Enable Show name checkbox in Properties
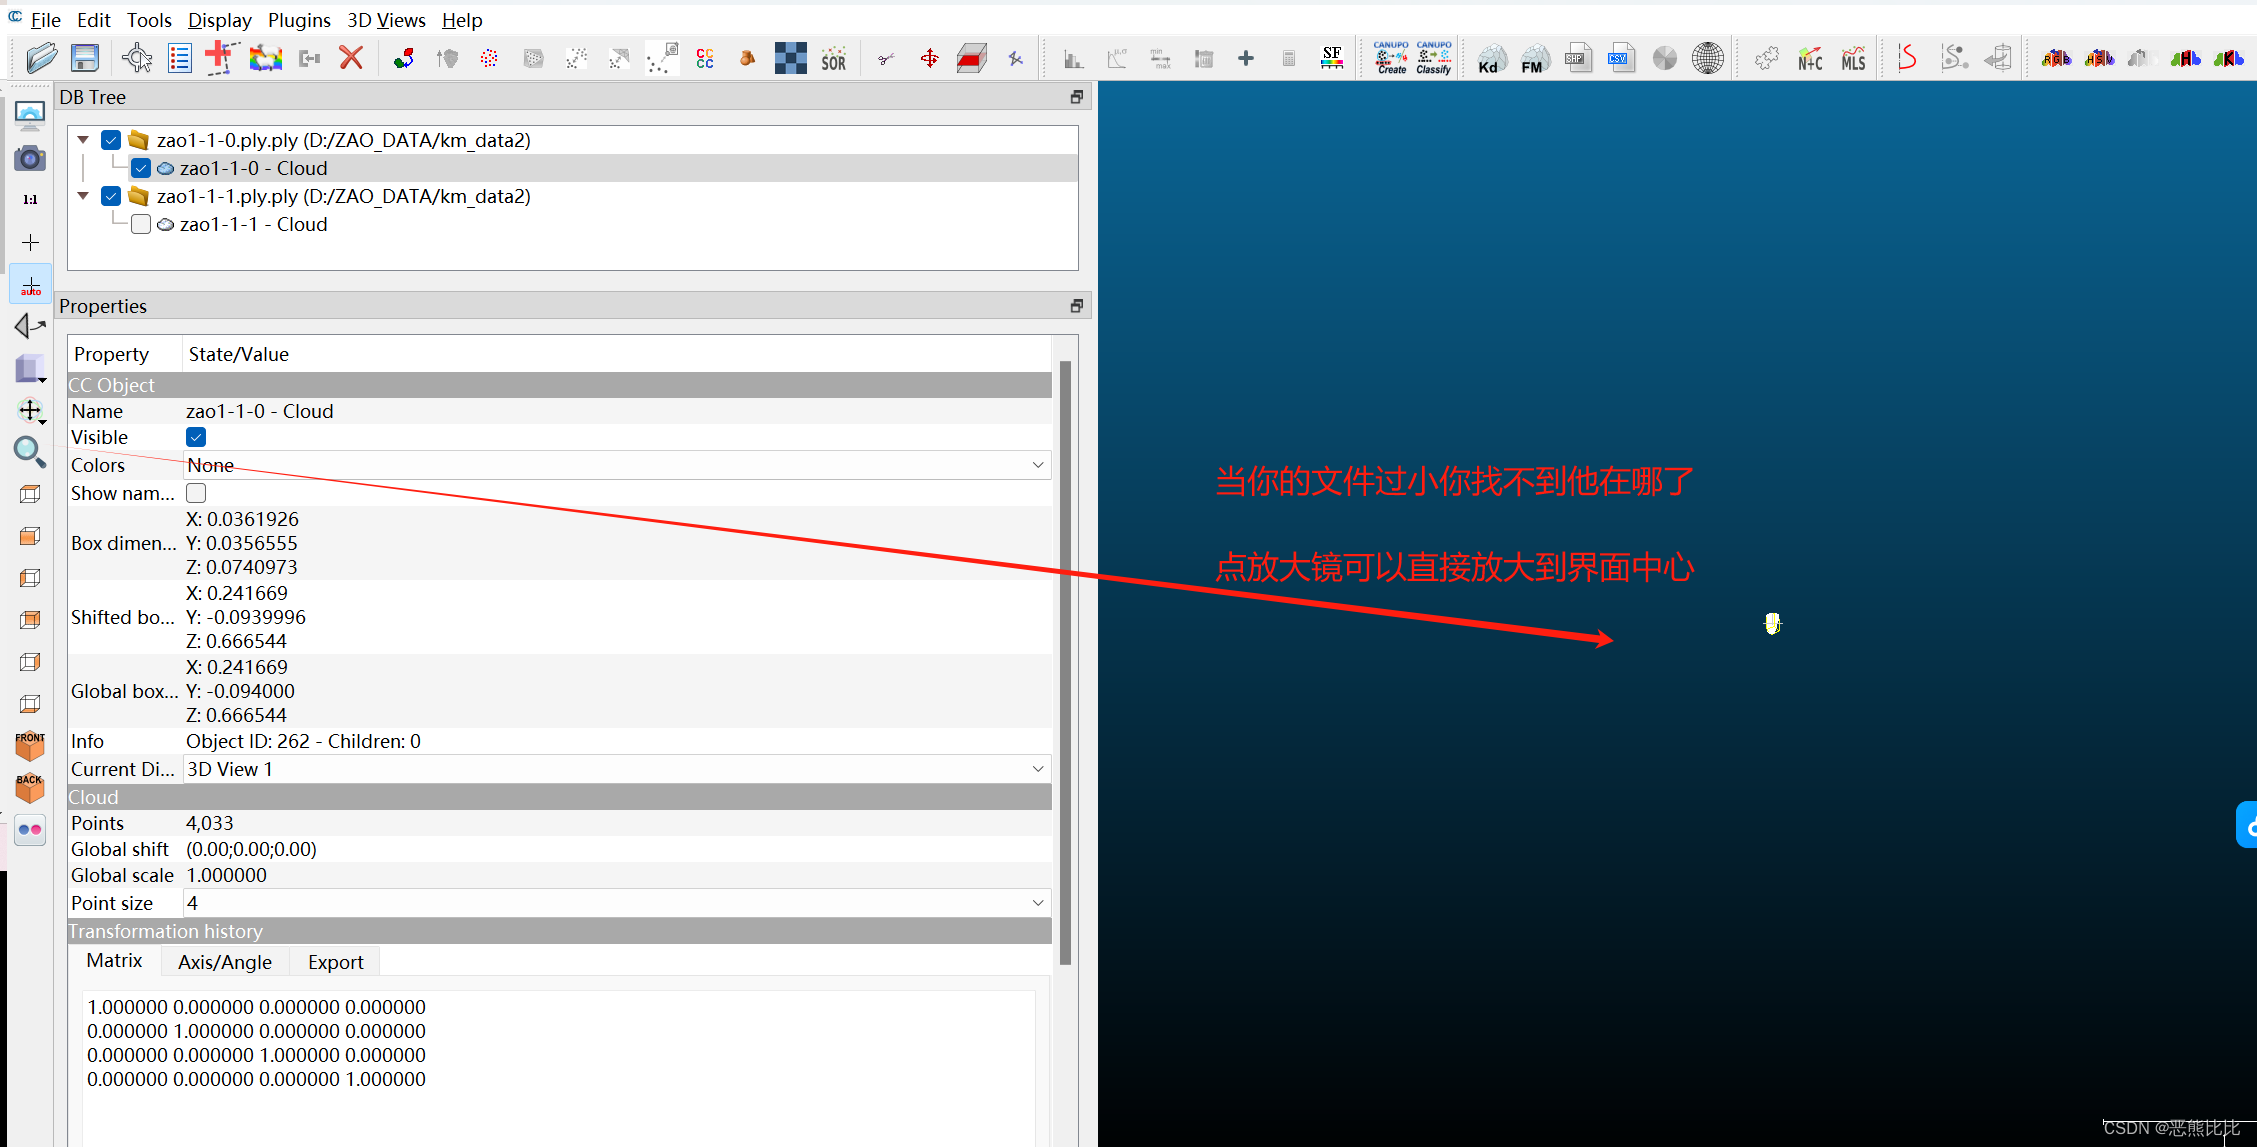Screen dimensions: 2257x1147 pyautogui.click(x=195, y=493)
